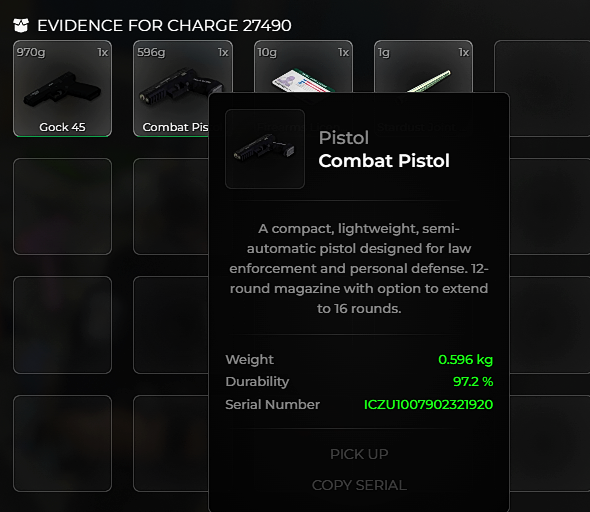Click the Combat Pistol preview image in tooltip
Screen dimensions: 590x512
tap(265, 149)
